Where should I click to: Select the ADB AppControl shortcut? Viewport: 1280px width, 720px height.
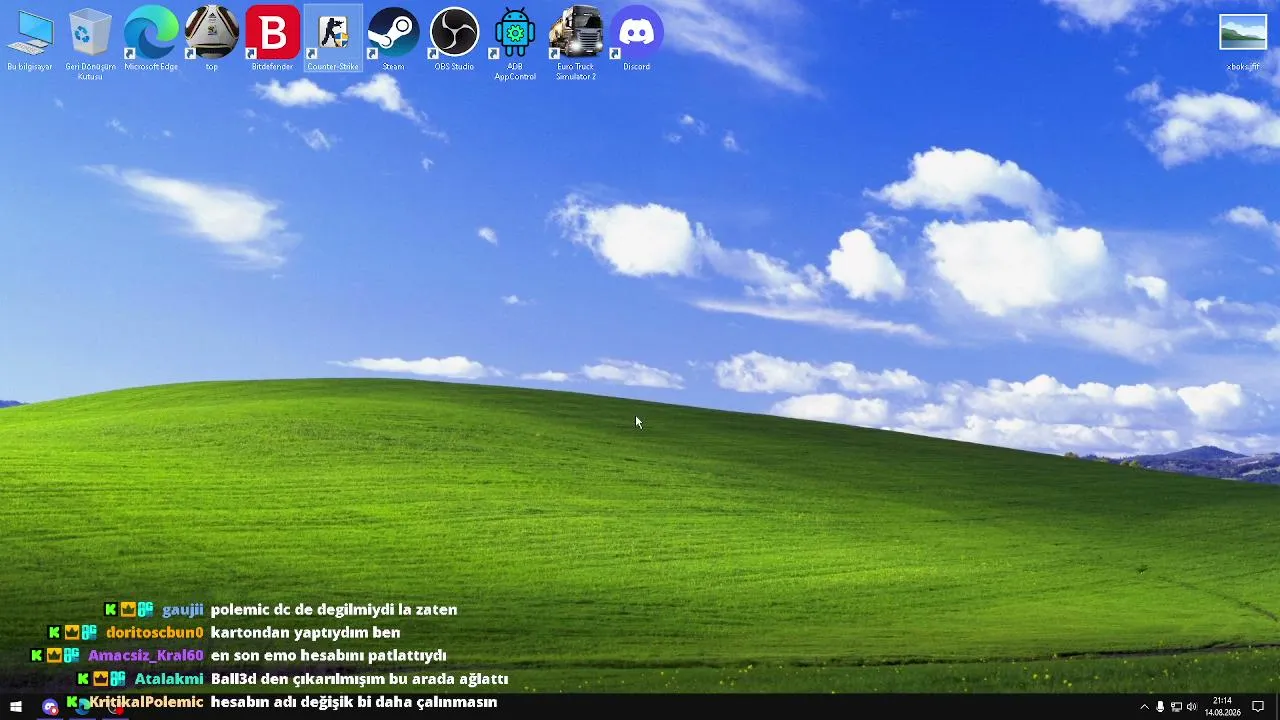click(x=515, y=44)
